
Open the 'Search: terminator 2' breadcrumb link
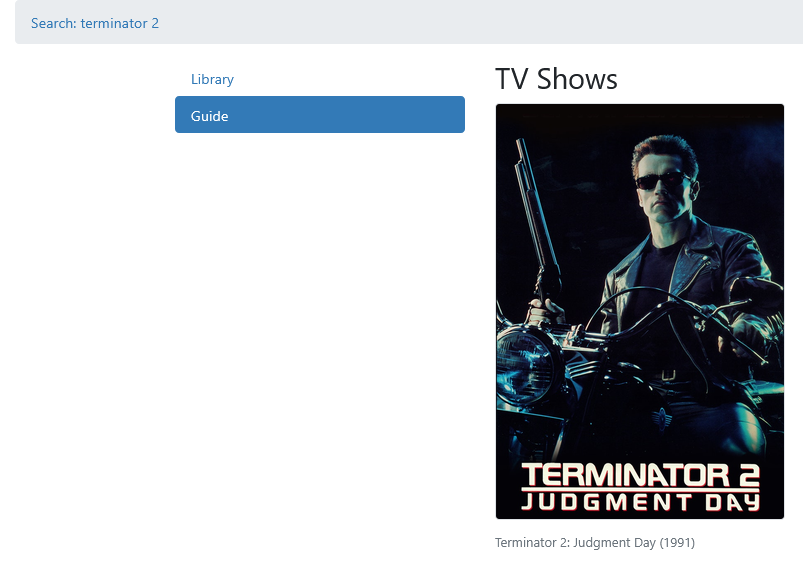click(x=95, y=24)
